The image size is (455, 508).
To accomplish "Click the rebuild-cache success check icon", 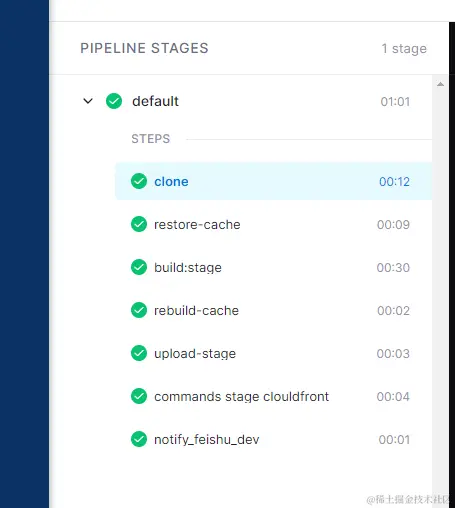I will [139, 310].
